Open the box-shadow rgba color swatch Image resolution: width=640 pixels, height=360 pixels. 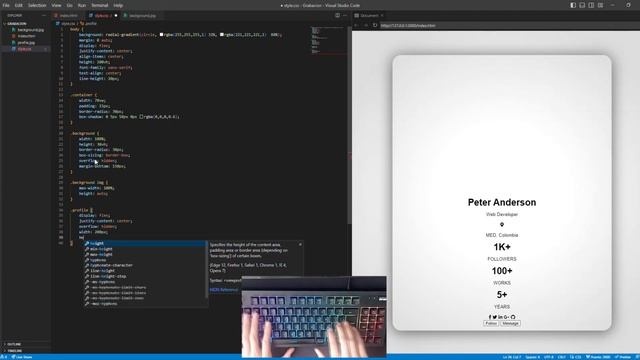[x=141, y=117]
